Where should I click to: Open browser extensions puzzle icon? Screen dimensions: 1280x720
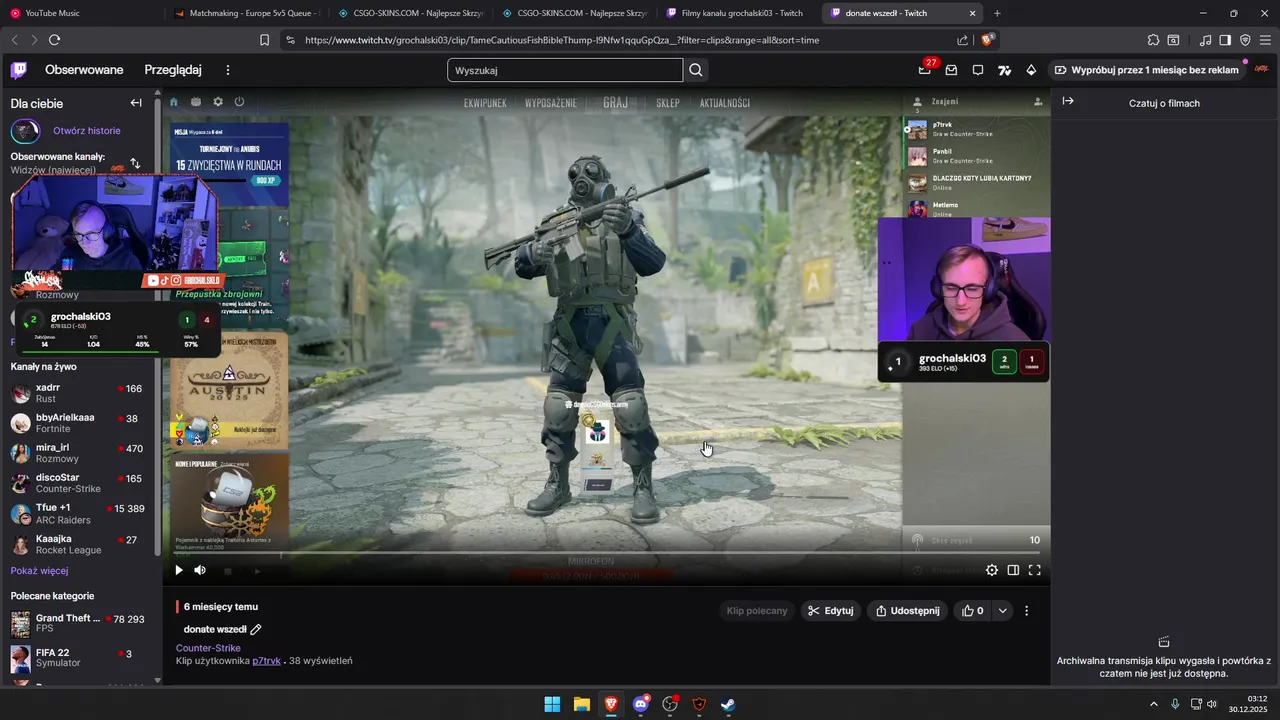(1153, 40)
